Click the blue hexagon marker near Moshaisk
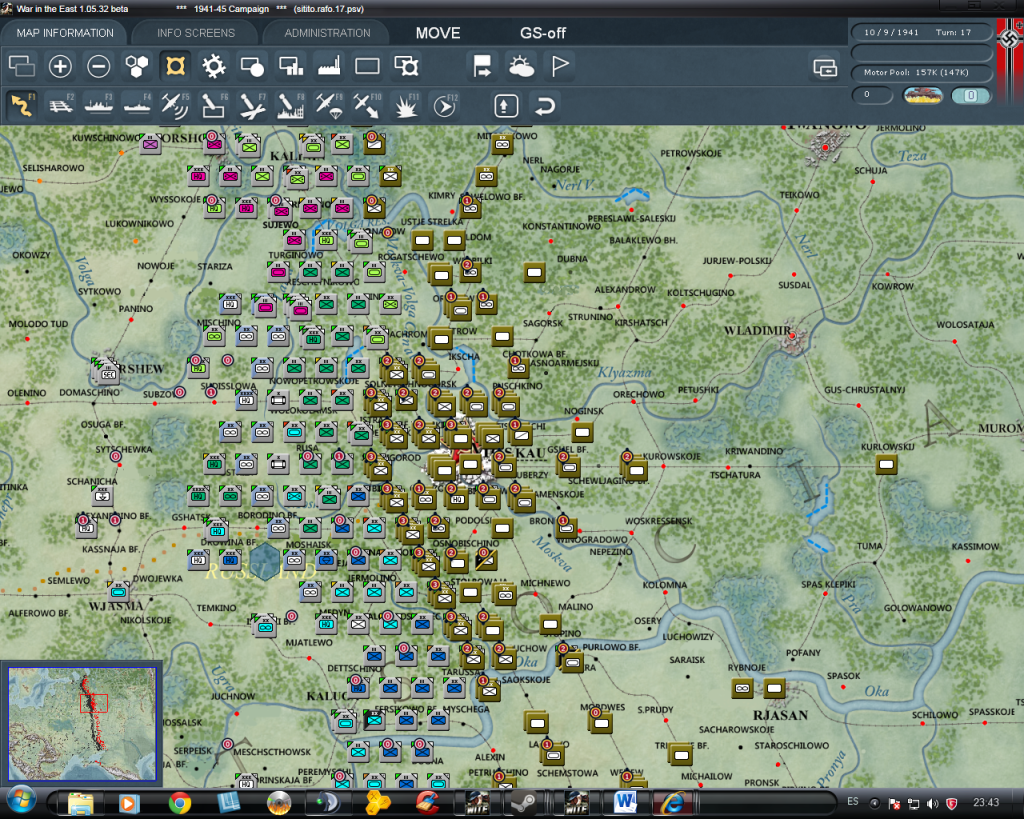This screenshot has height=819, width=1024. (265, 560)
